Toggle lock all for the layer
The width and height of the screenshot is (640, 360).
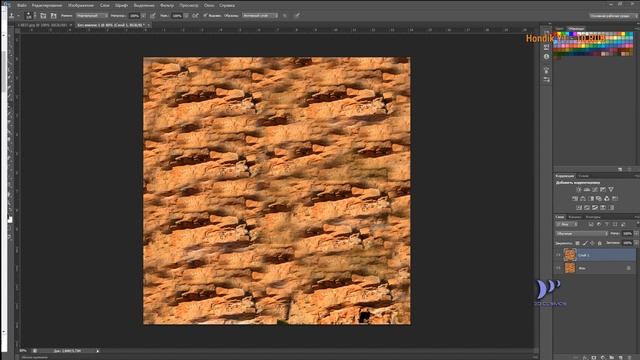point(600,243)
